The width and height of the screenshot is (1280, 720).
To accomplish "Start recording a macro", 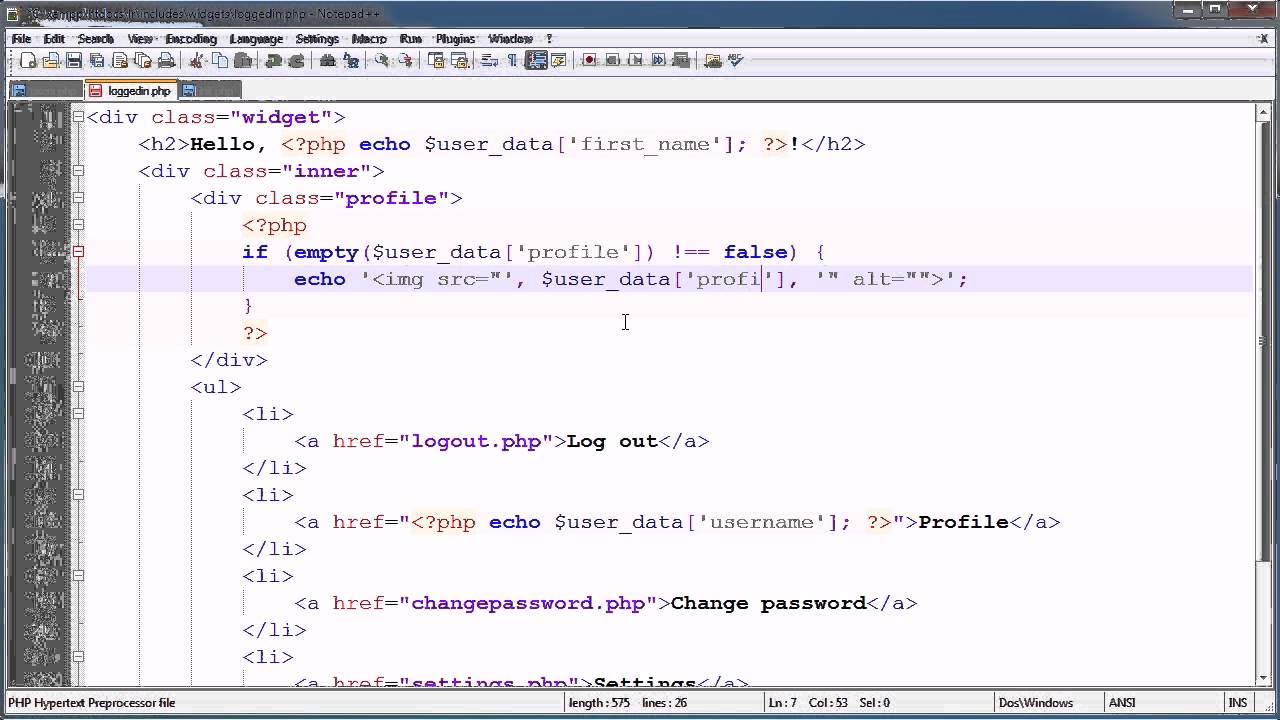I will 589,61.
